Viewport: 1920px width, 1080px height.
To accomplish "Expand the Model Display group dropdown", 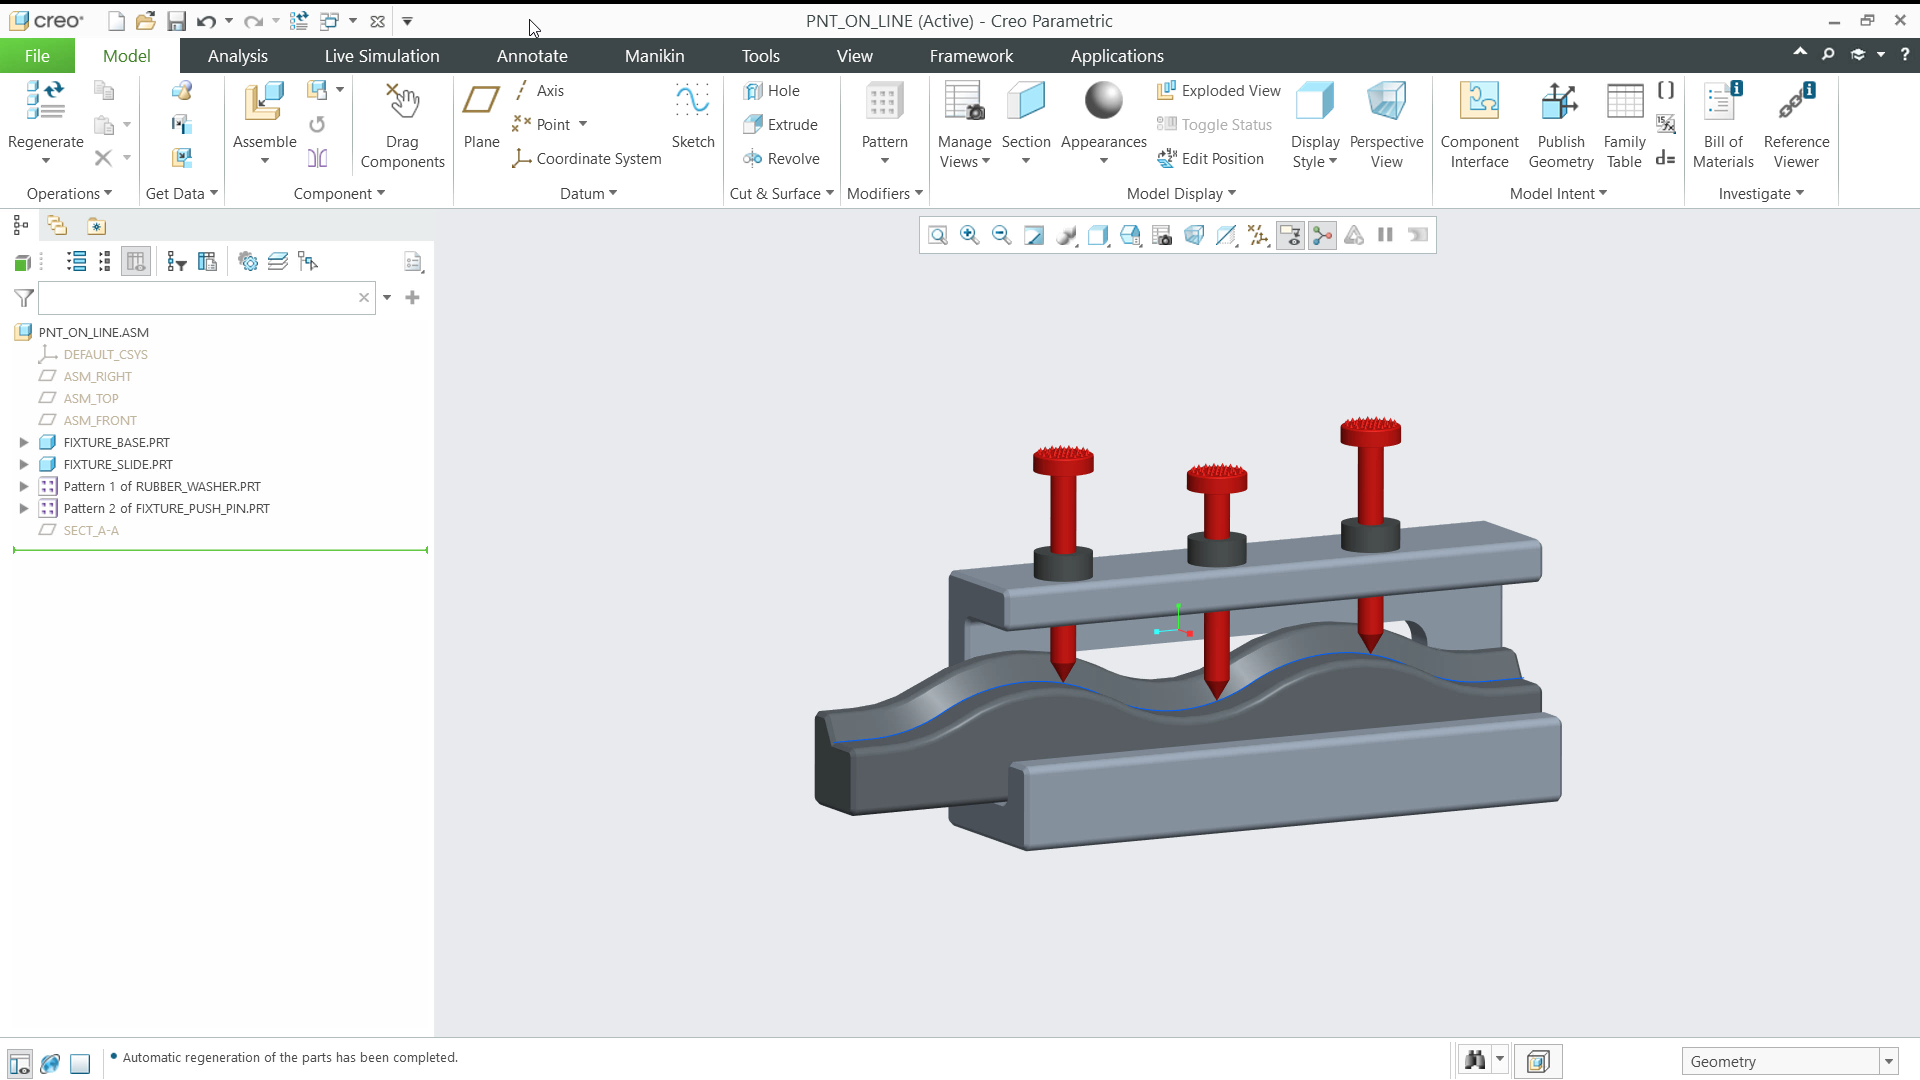I will pyautogui.click(x=1181, y=194).
